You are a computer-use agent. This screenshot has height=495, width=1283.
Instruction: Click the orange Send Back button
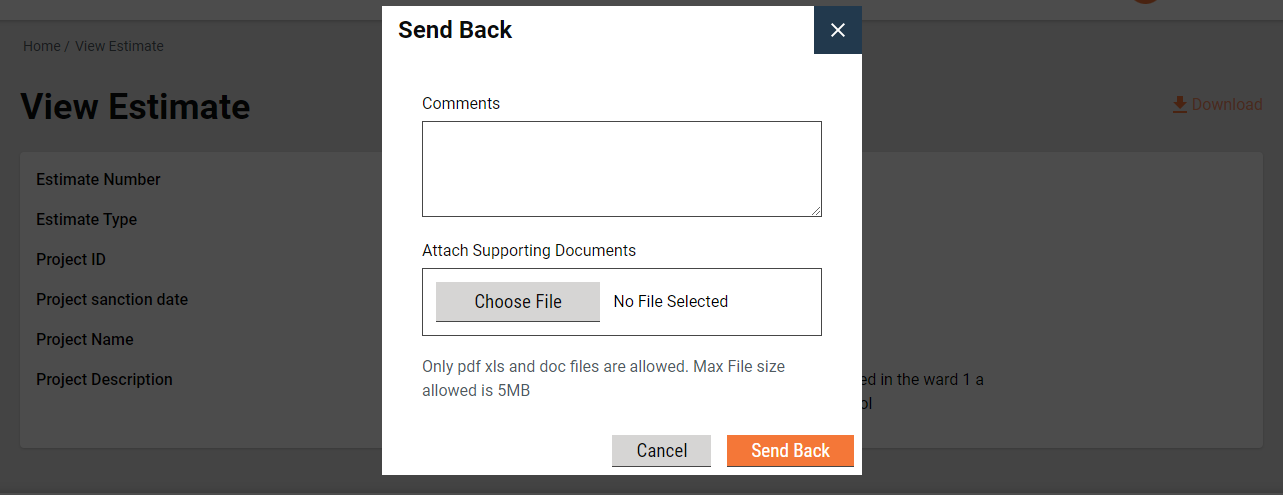(790, 451)
